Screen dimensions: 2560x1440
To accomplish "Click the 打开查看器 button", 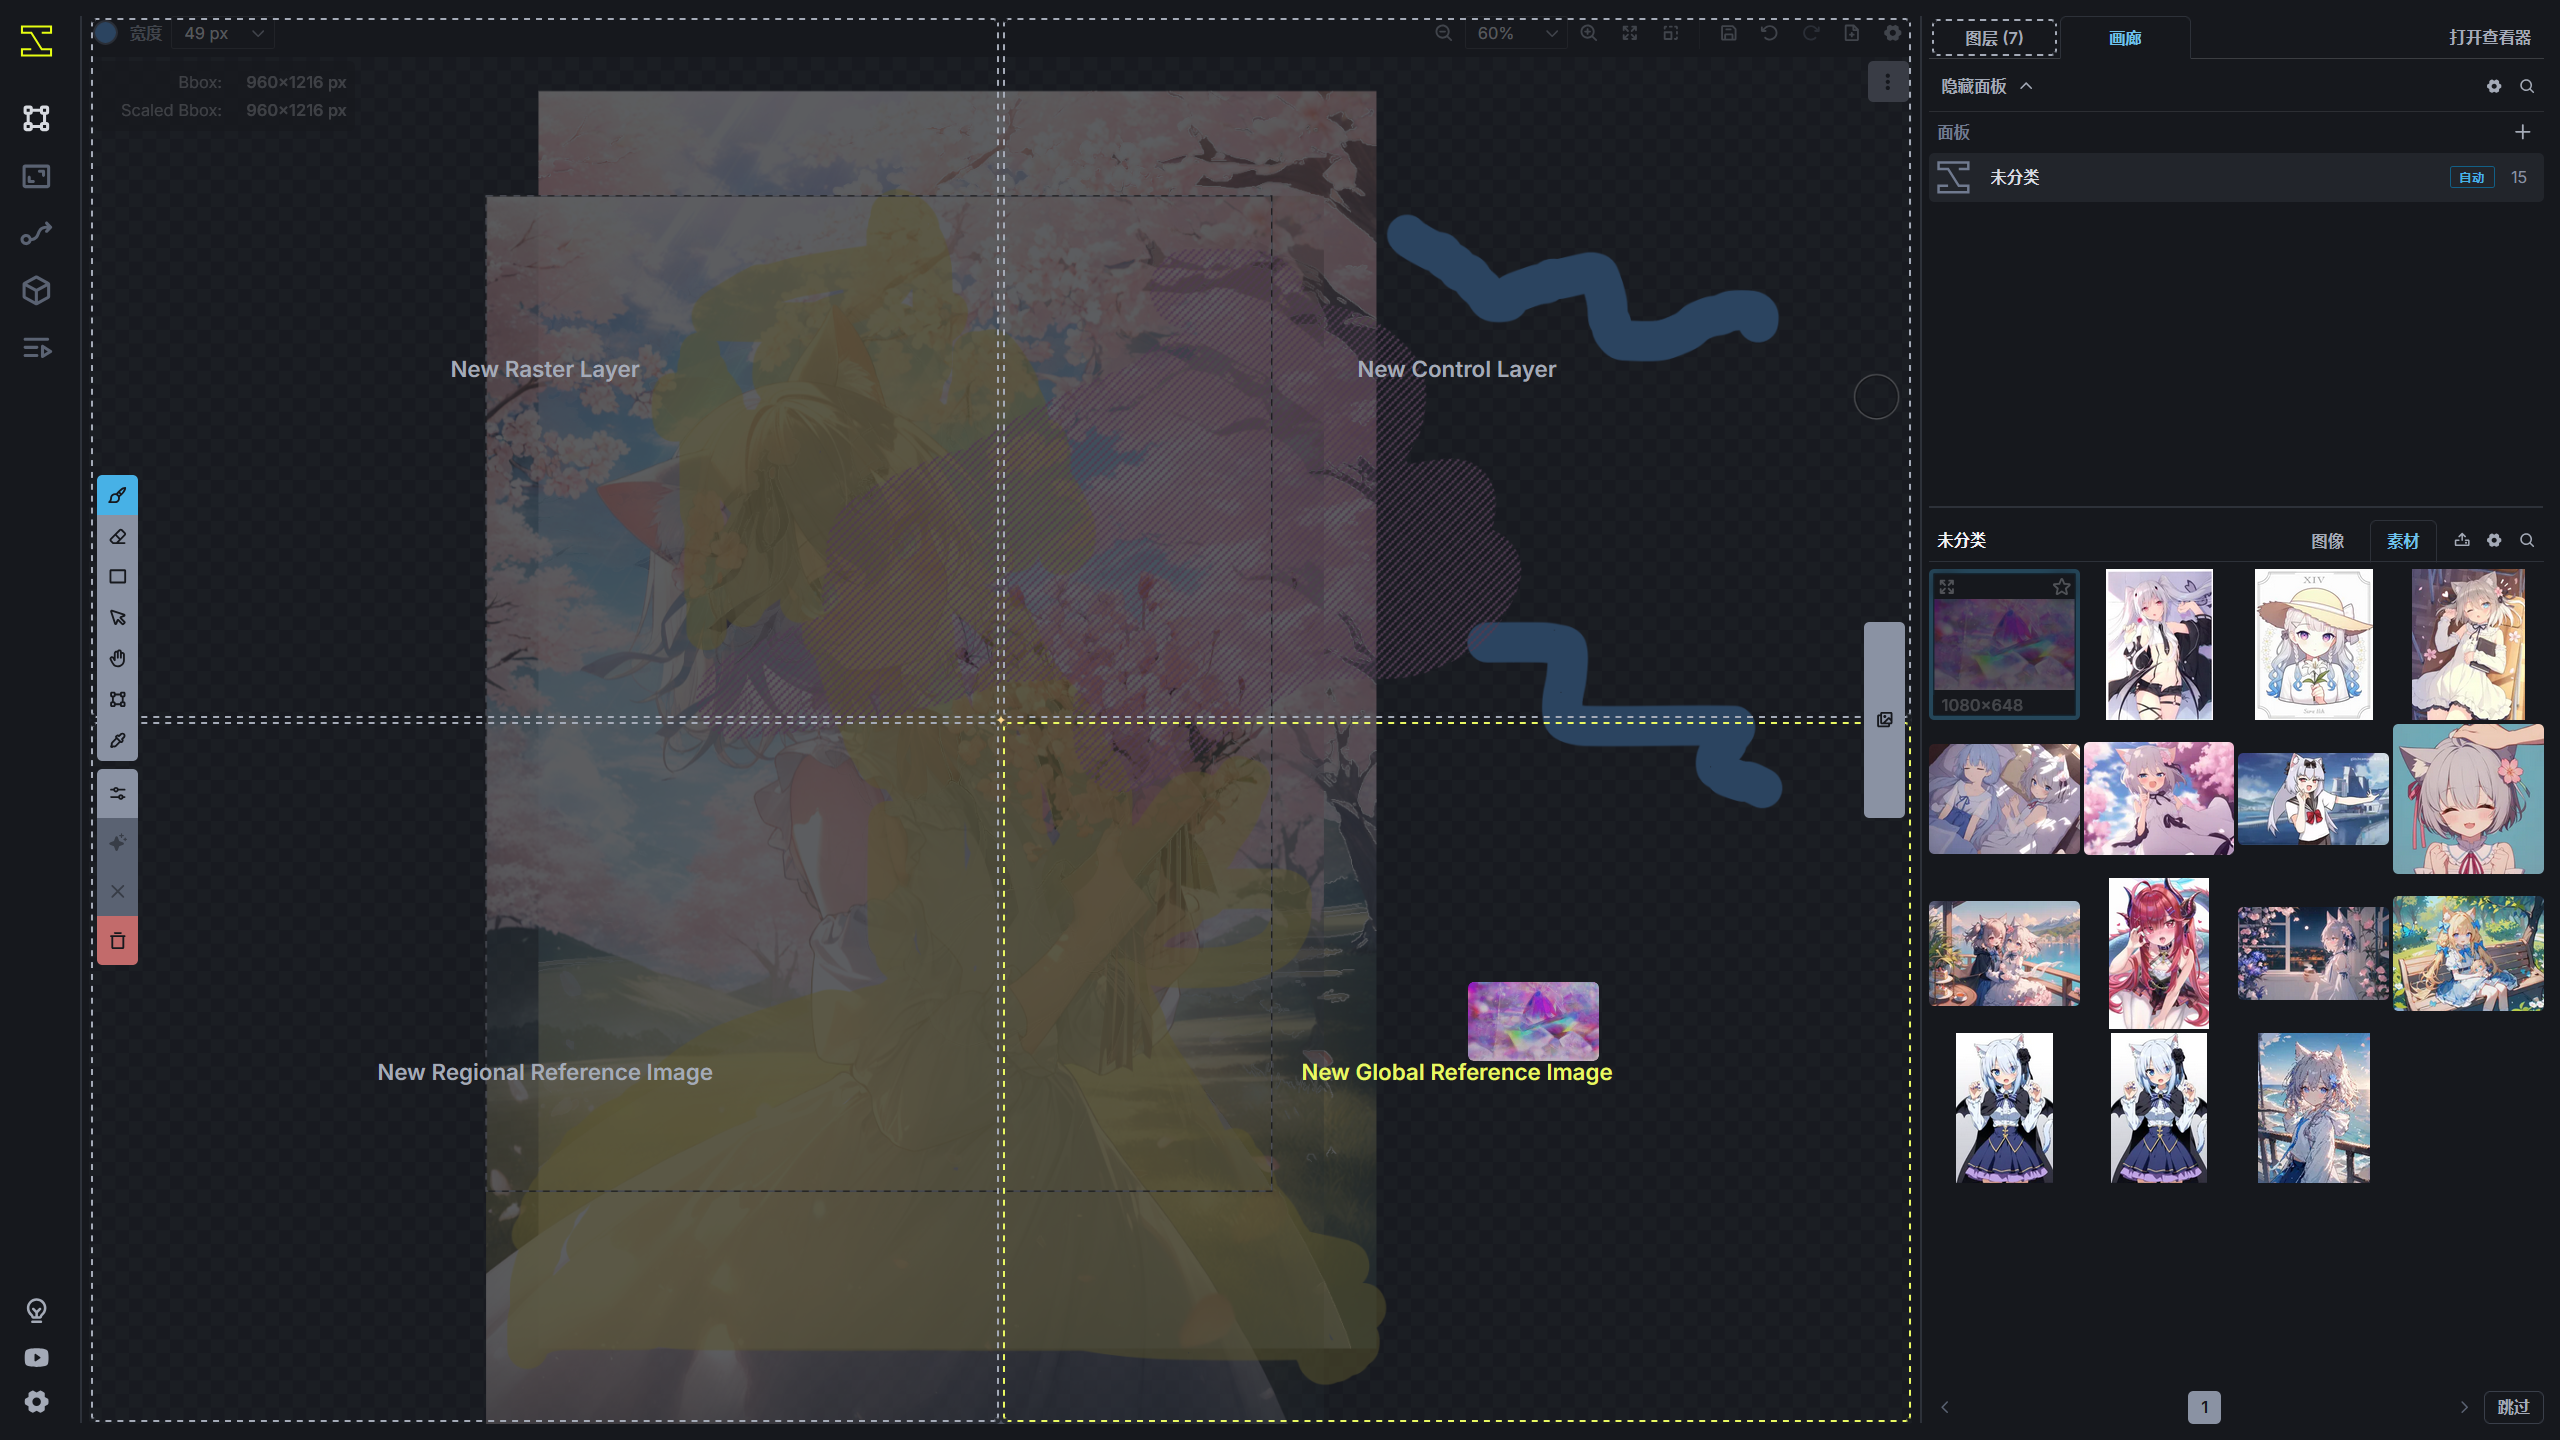I will point(2489,38).
